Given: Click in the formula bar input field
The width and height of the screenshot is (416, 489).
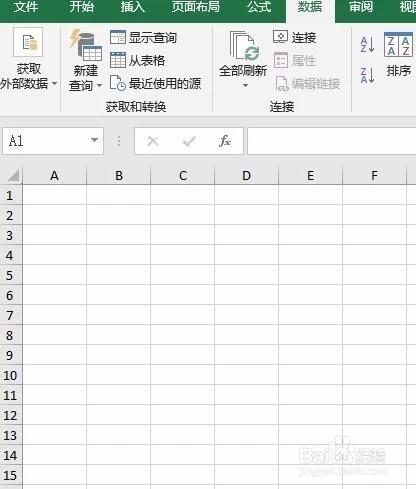Looking at the screenshot, I should click(332, 141).
